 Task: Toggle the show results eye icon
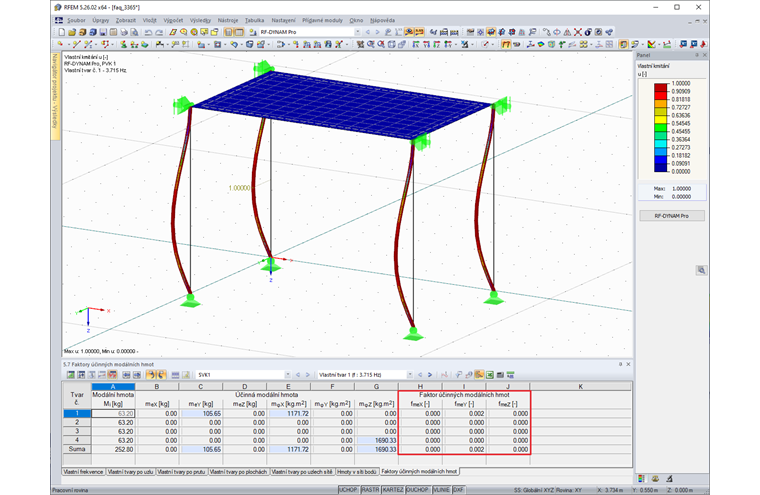[x=409, y=32]
